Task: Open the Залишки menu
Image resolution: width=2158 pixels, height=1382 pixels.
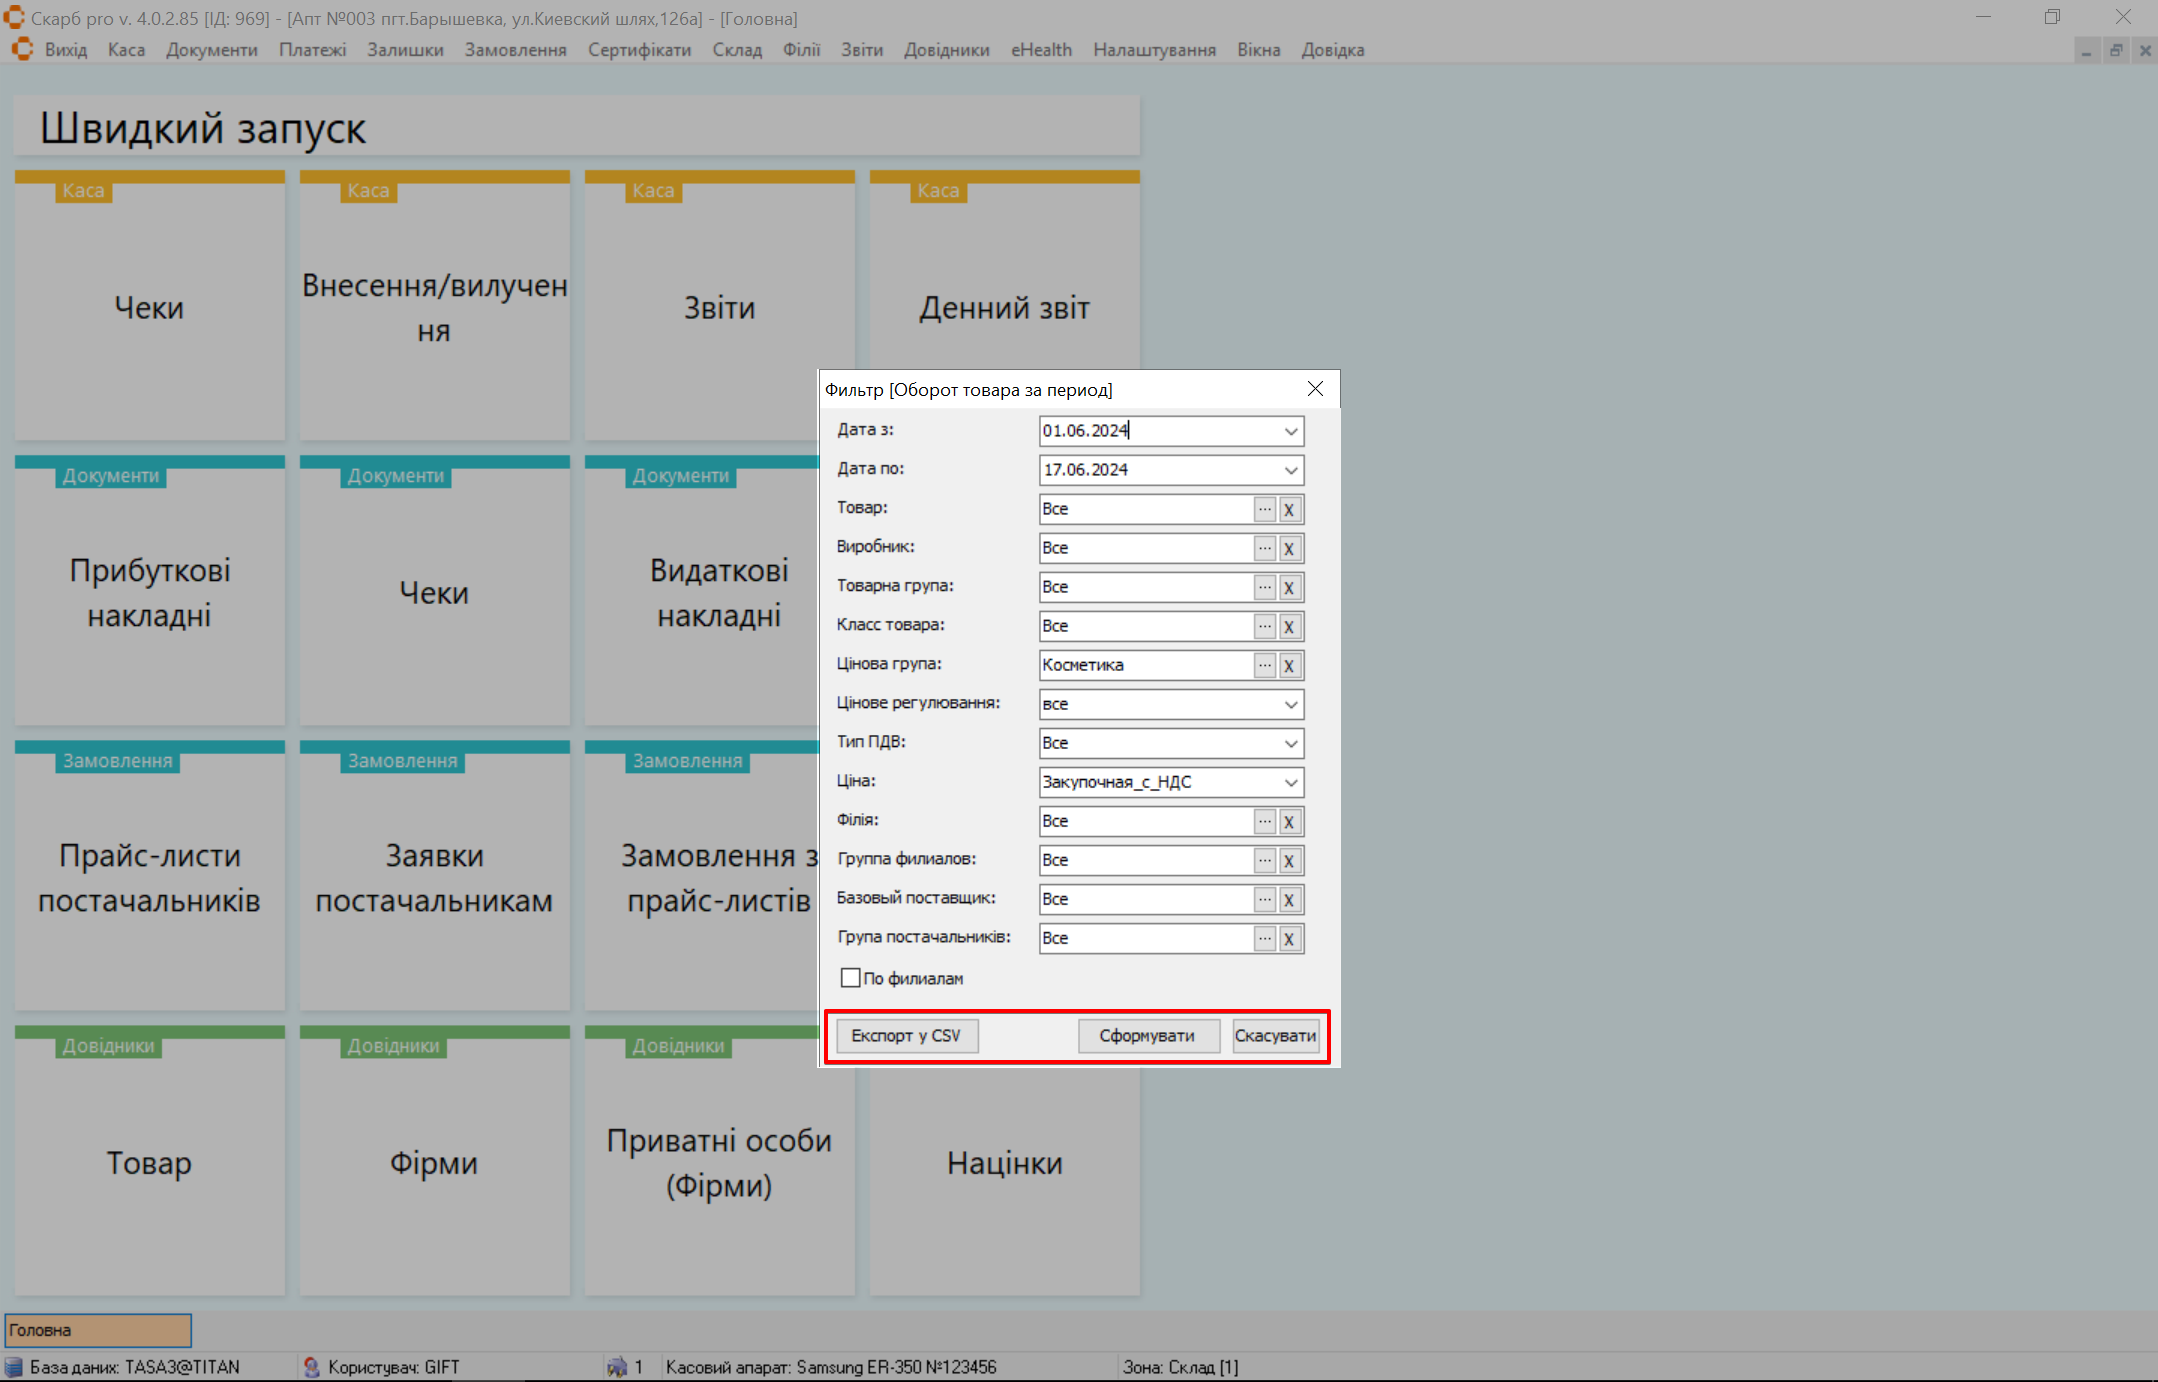Action: [x=405, y=50]
